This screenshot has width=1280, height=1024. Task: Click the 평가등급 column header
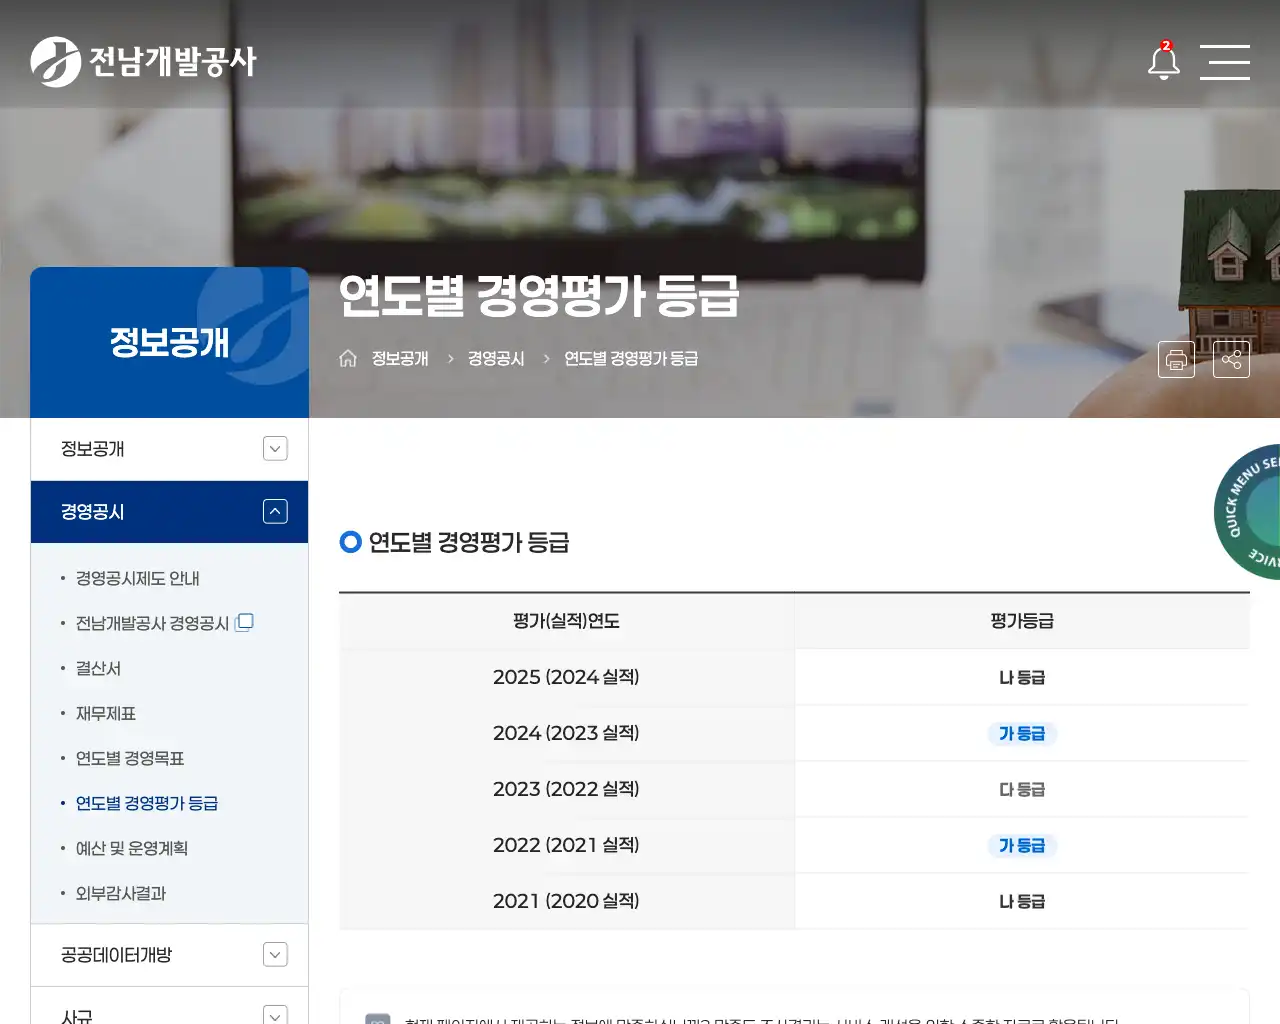tap(1022, 621)
